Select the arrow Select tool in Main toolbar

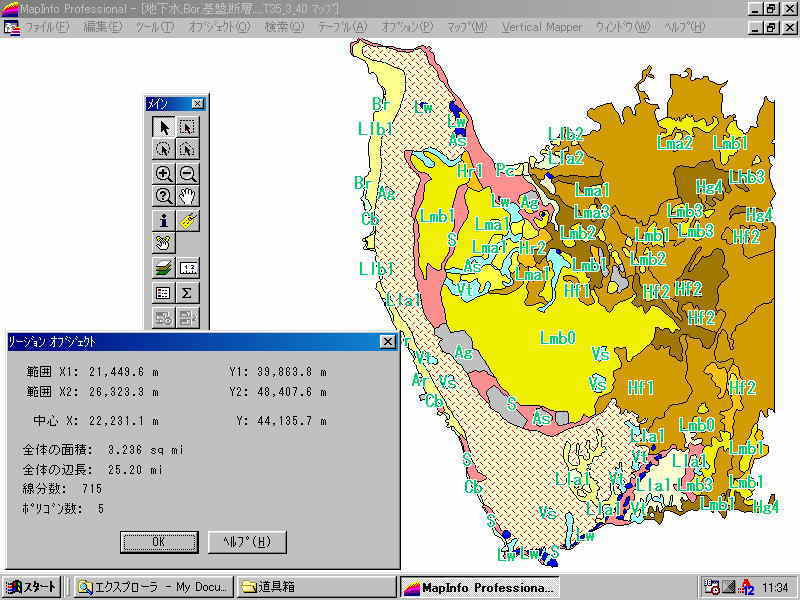click(163, 127)
